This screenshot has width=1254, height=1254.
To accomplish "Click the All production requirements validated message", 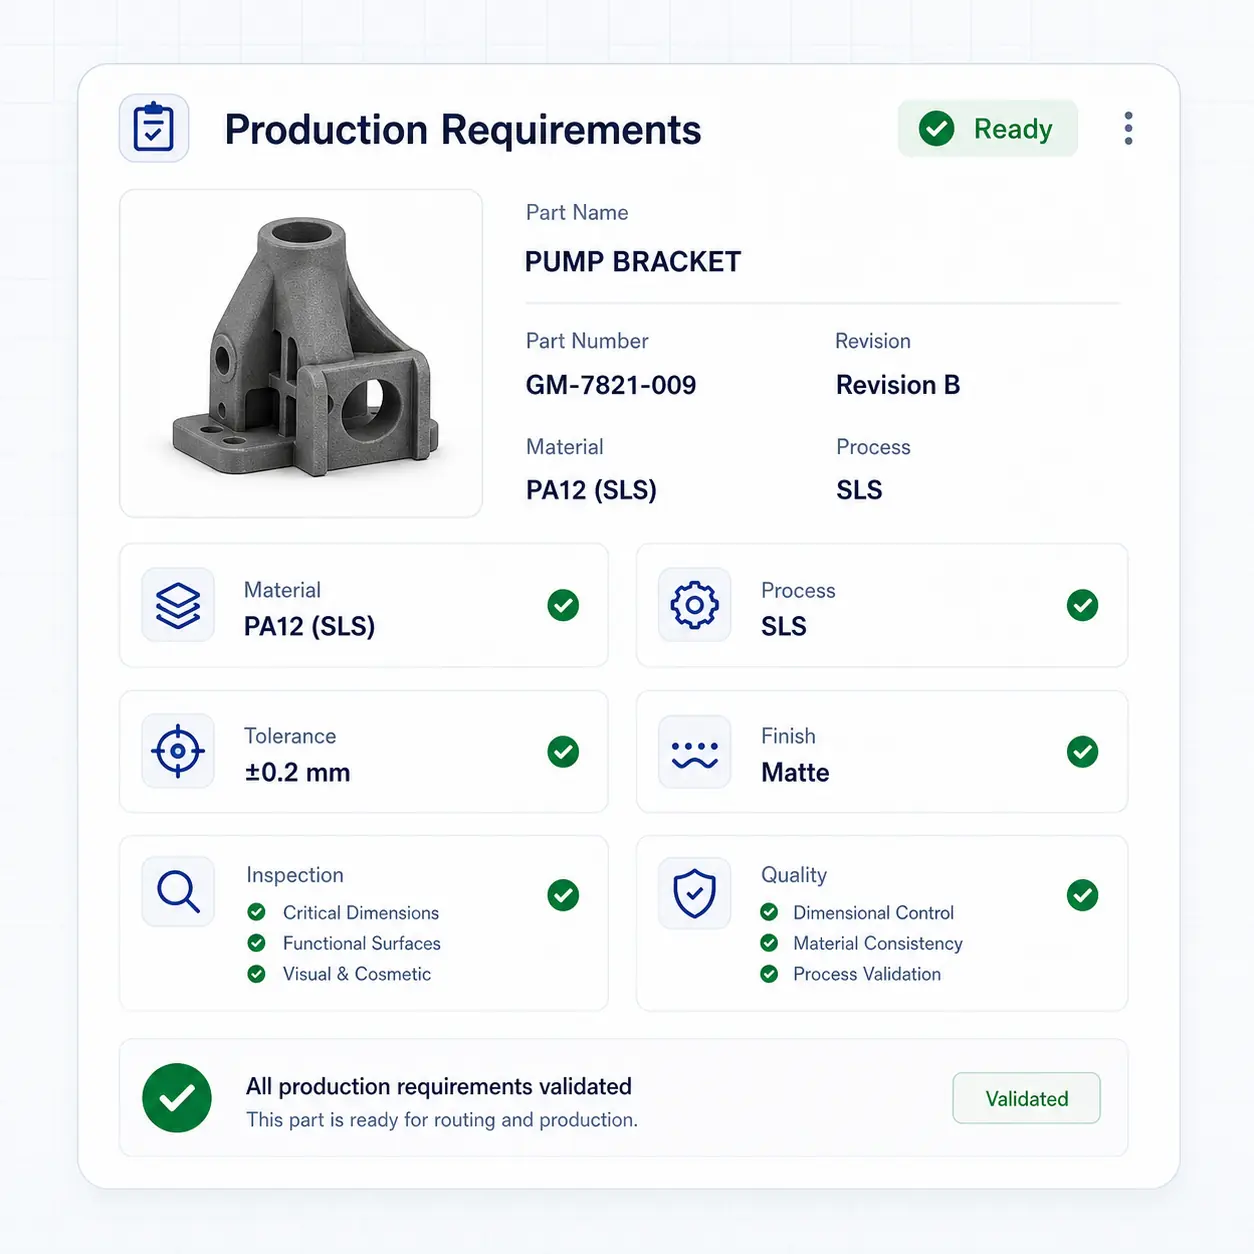I will pyautogui.click(x=439, y=1087).
